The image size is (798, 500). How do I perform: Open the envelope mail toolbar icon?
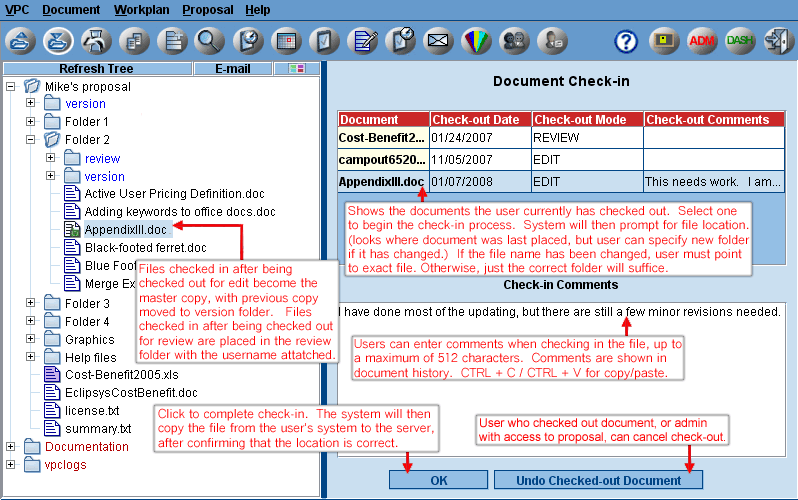coord(438,41)
